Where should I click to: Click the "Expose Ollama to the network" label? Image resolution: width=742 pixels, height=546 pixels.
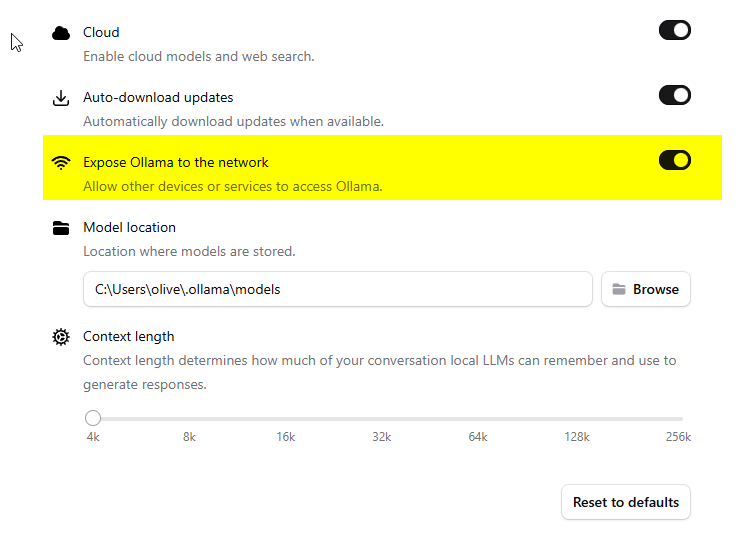click(176, 162)
